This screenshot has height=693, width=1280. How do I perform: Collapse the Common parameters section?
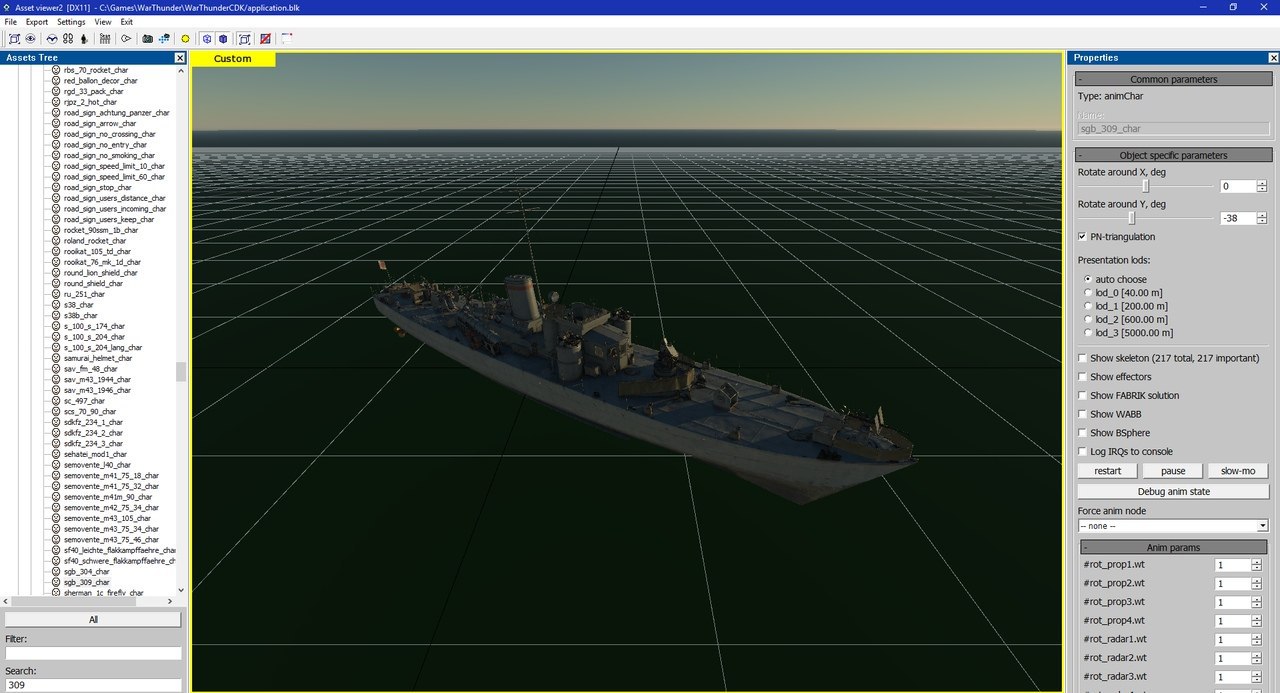tap(1172, 79)
